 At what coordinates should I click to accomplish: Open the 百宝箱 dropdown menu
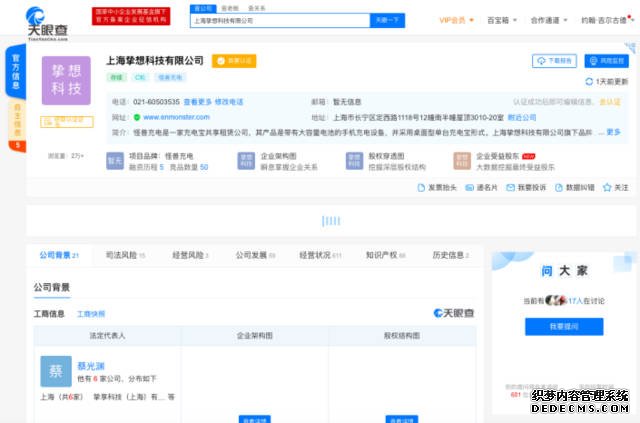[x=502, y=20]
